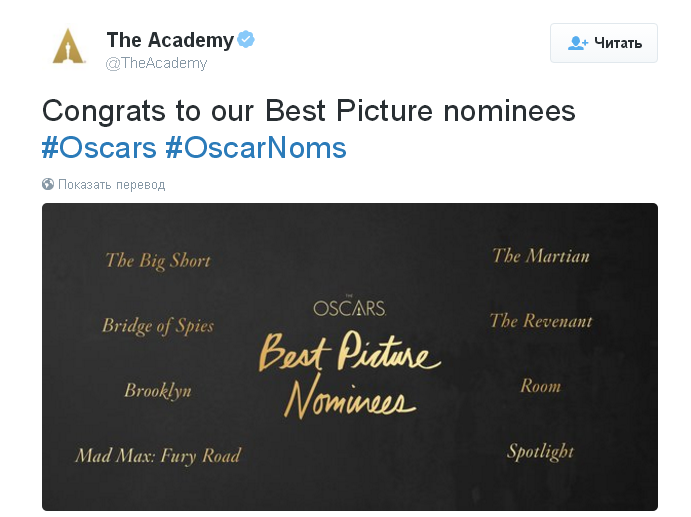Click The Revenant title in image

(x=540, y=321)
